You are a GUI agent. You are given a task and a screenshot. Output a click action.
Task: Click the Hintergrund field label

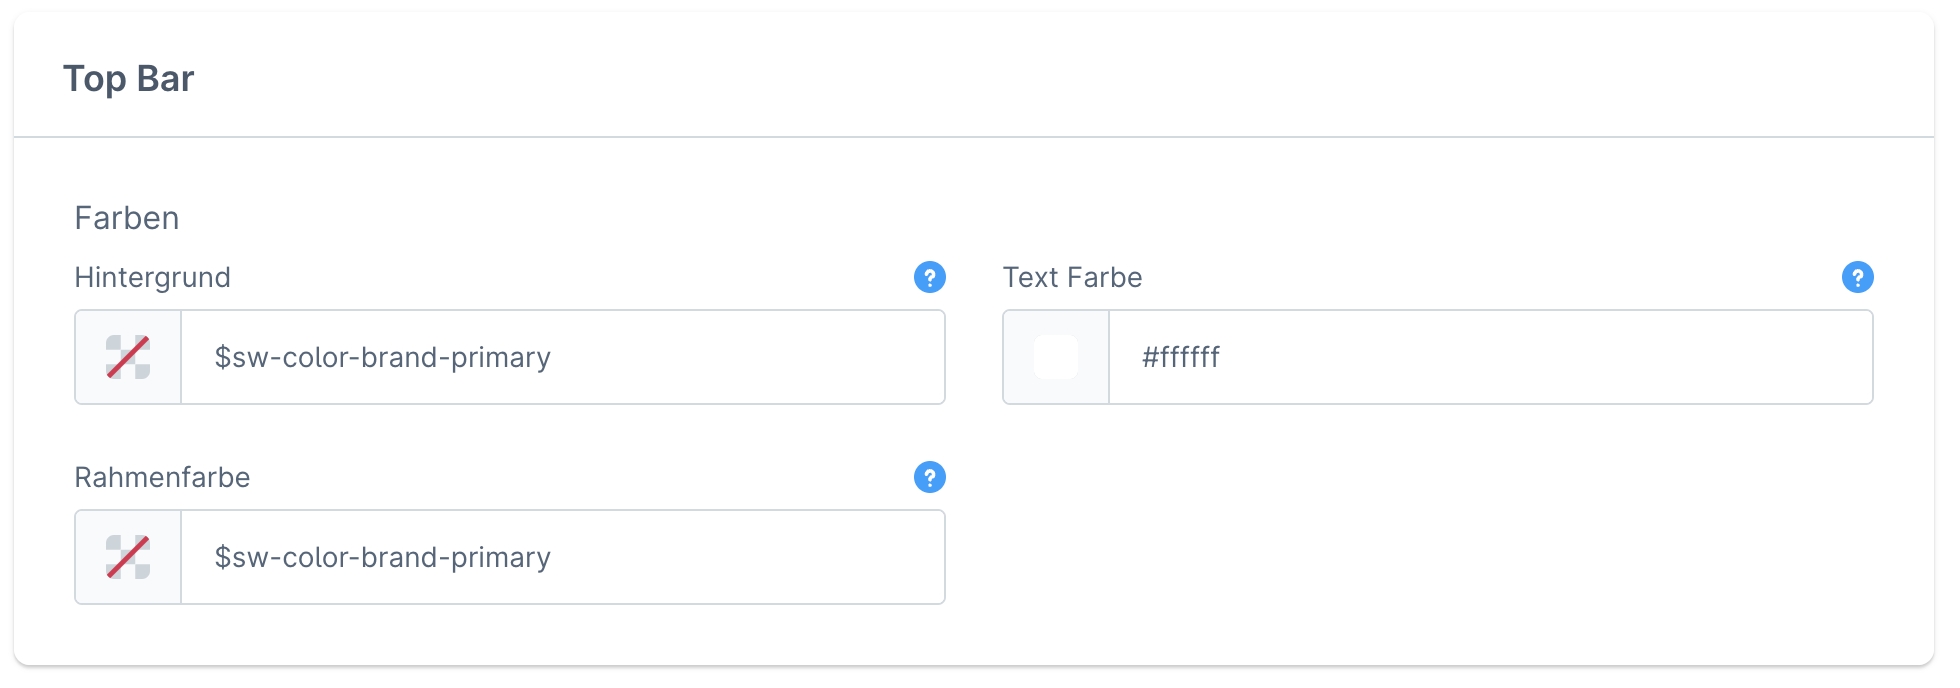coord(153,277)
